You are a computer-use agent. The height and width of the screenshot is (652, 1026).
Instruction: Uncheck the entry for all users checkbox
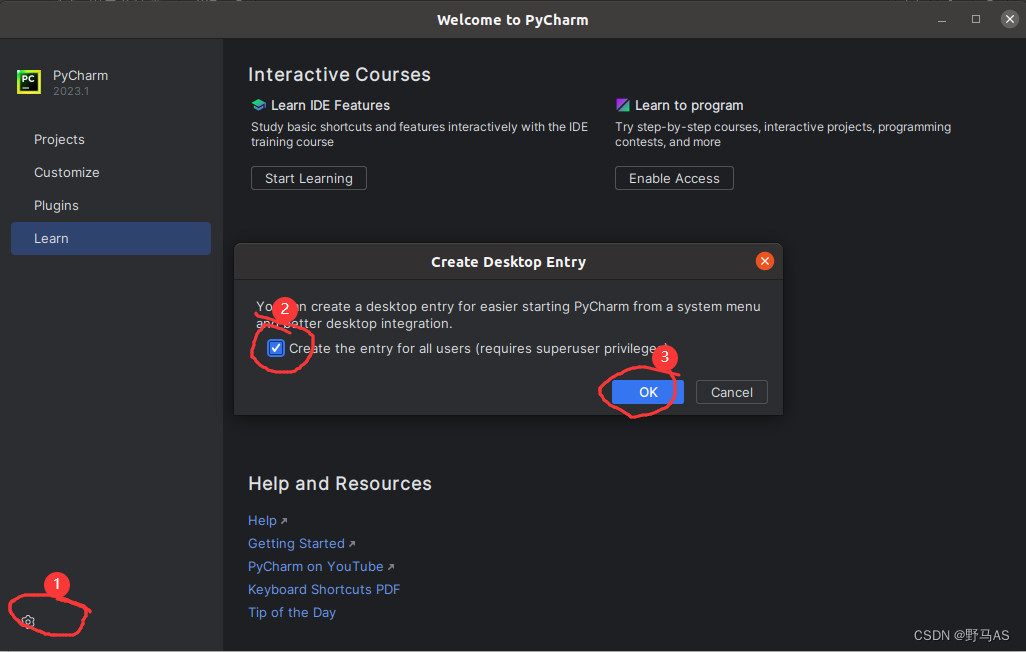pyautogui.click(x=276, y=347)
